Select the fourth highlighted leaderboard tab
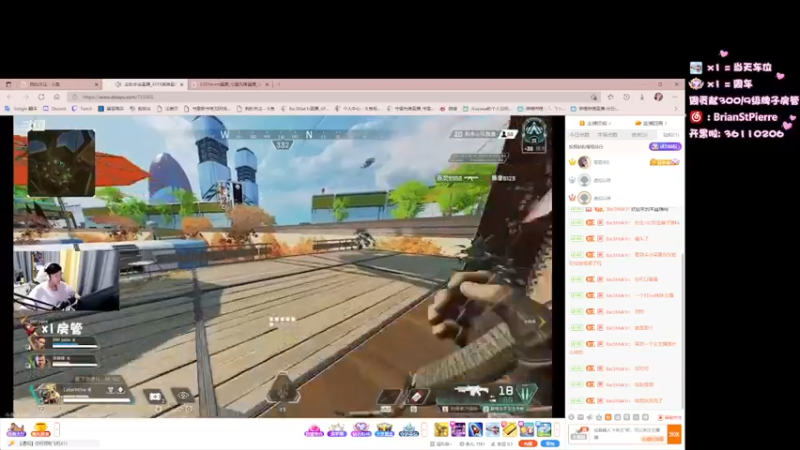 [x=670, y=135]
